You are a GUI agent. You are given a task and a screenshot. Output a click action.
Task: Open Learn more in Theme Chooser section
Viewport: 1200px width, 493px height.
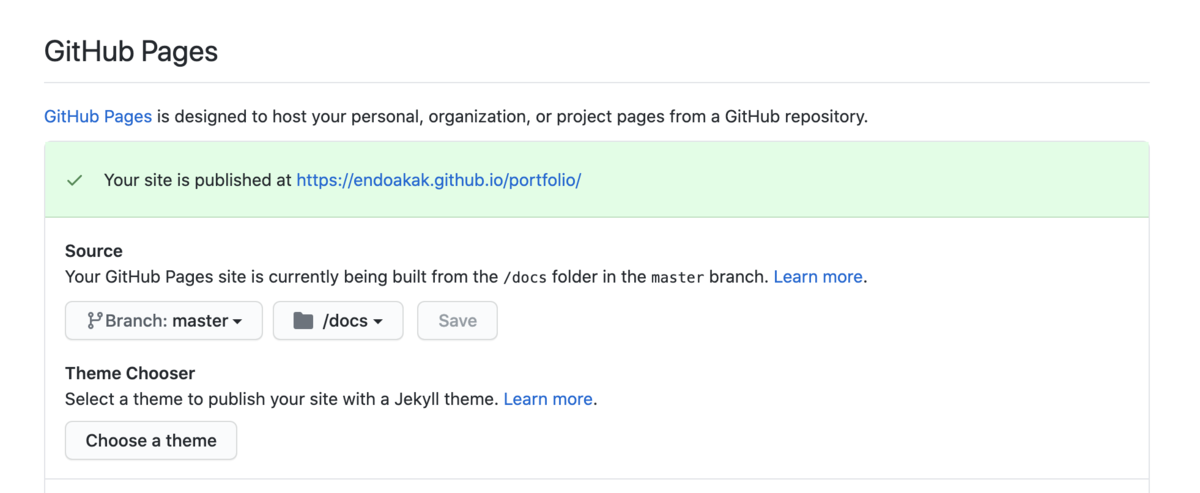(x=548, y=399)
